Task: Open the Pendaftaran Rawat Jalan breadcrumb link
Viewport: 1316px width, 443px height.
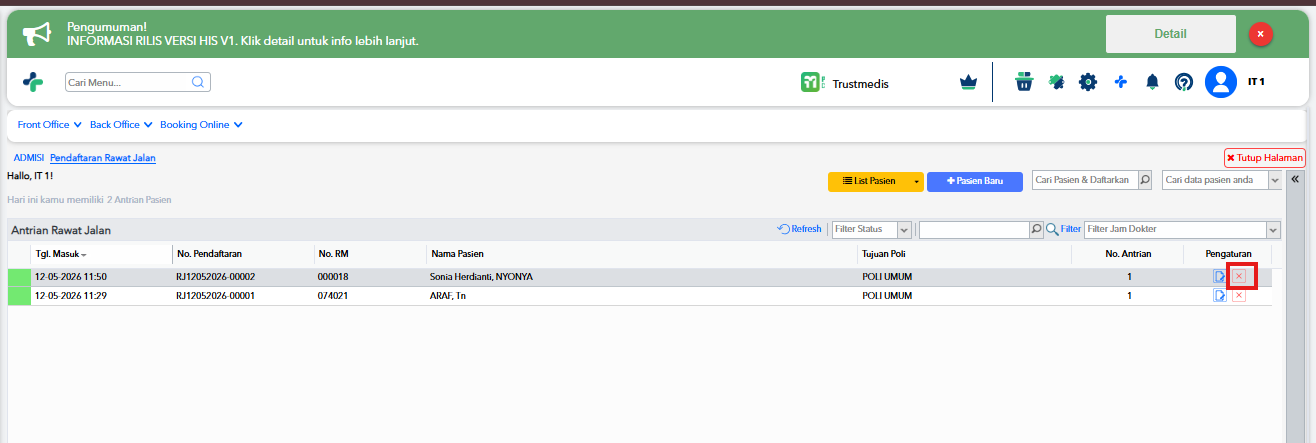Action: [x=103, y=158]
